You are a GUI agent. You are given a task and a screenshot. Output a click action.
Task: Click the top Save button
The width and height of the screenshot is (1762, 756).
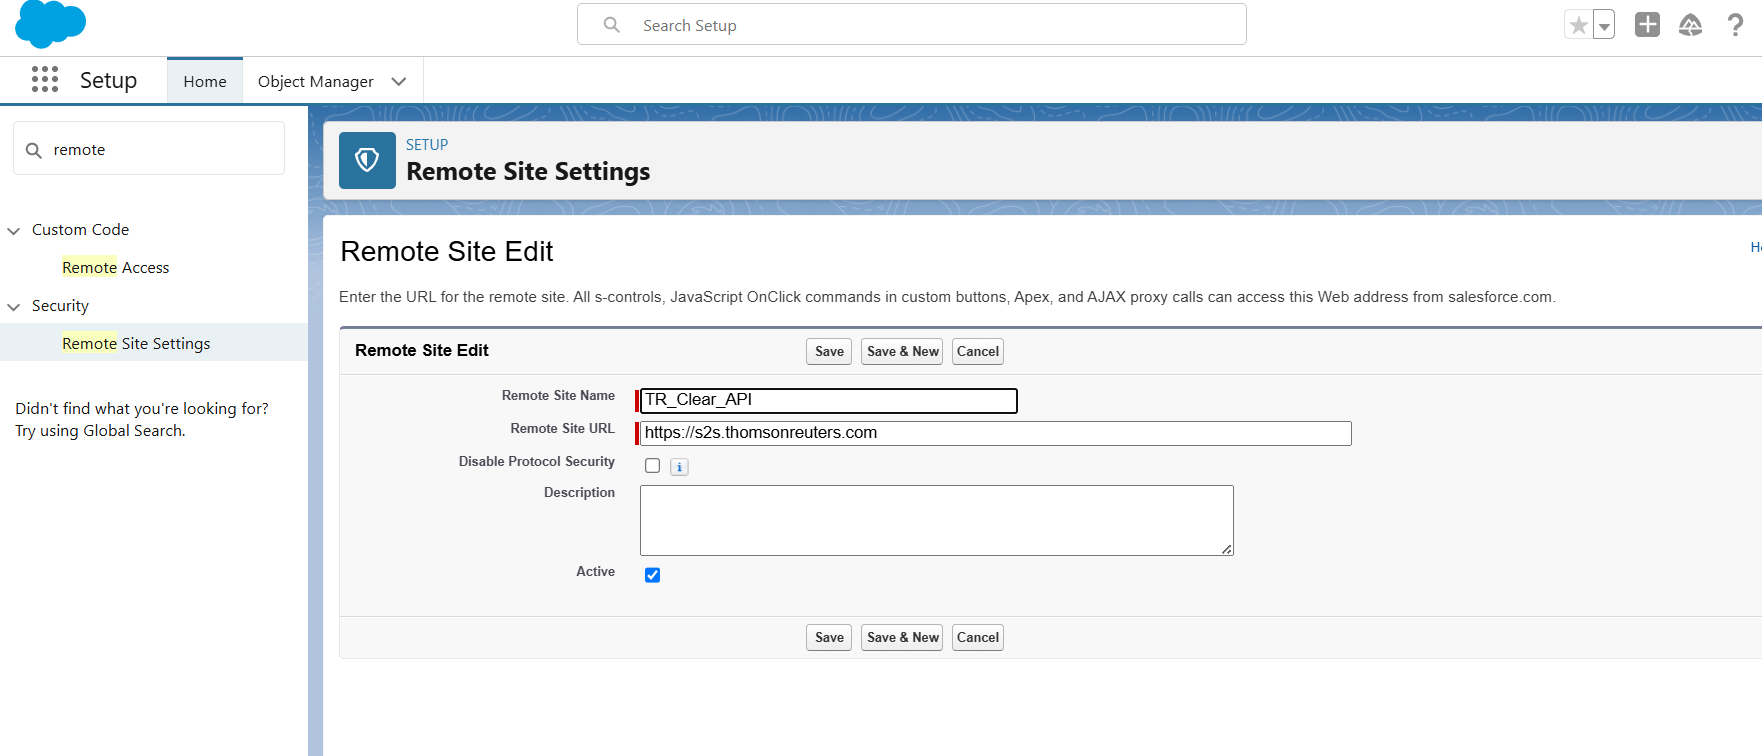click(x=829, y=351)
